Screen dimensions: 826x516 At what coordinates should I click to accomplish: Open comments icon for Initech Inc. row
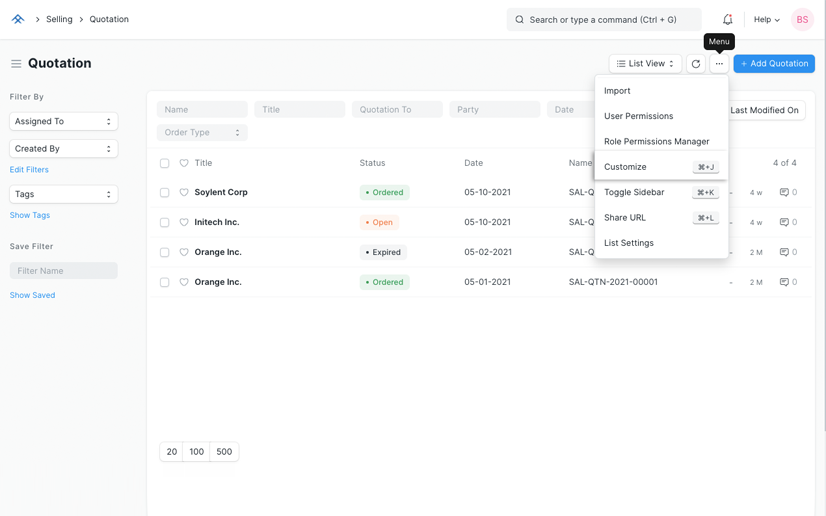click(x=784, y=222)
